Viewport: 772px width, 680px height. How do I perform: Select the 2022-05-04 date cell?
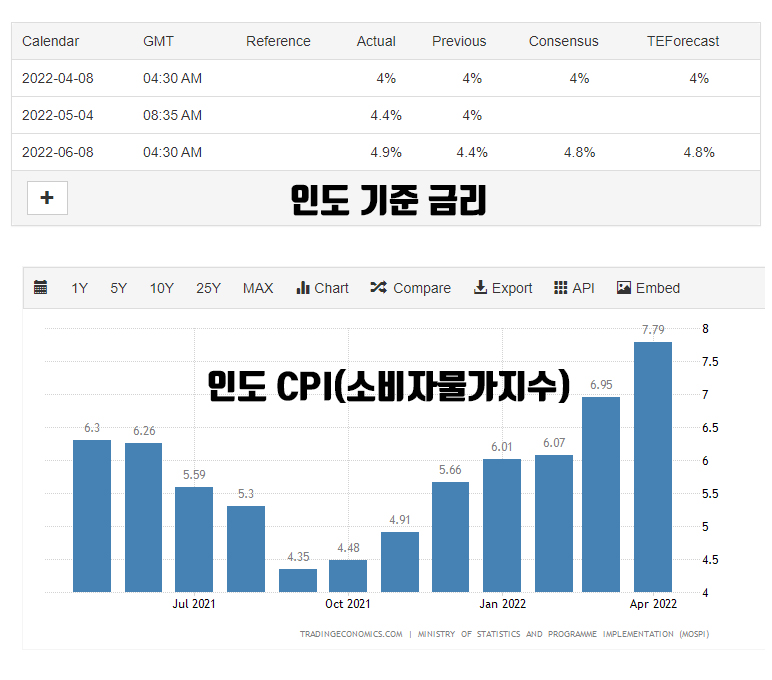pyautogui.click(x=58, y=115)
